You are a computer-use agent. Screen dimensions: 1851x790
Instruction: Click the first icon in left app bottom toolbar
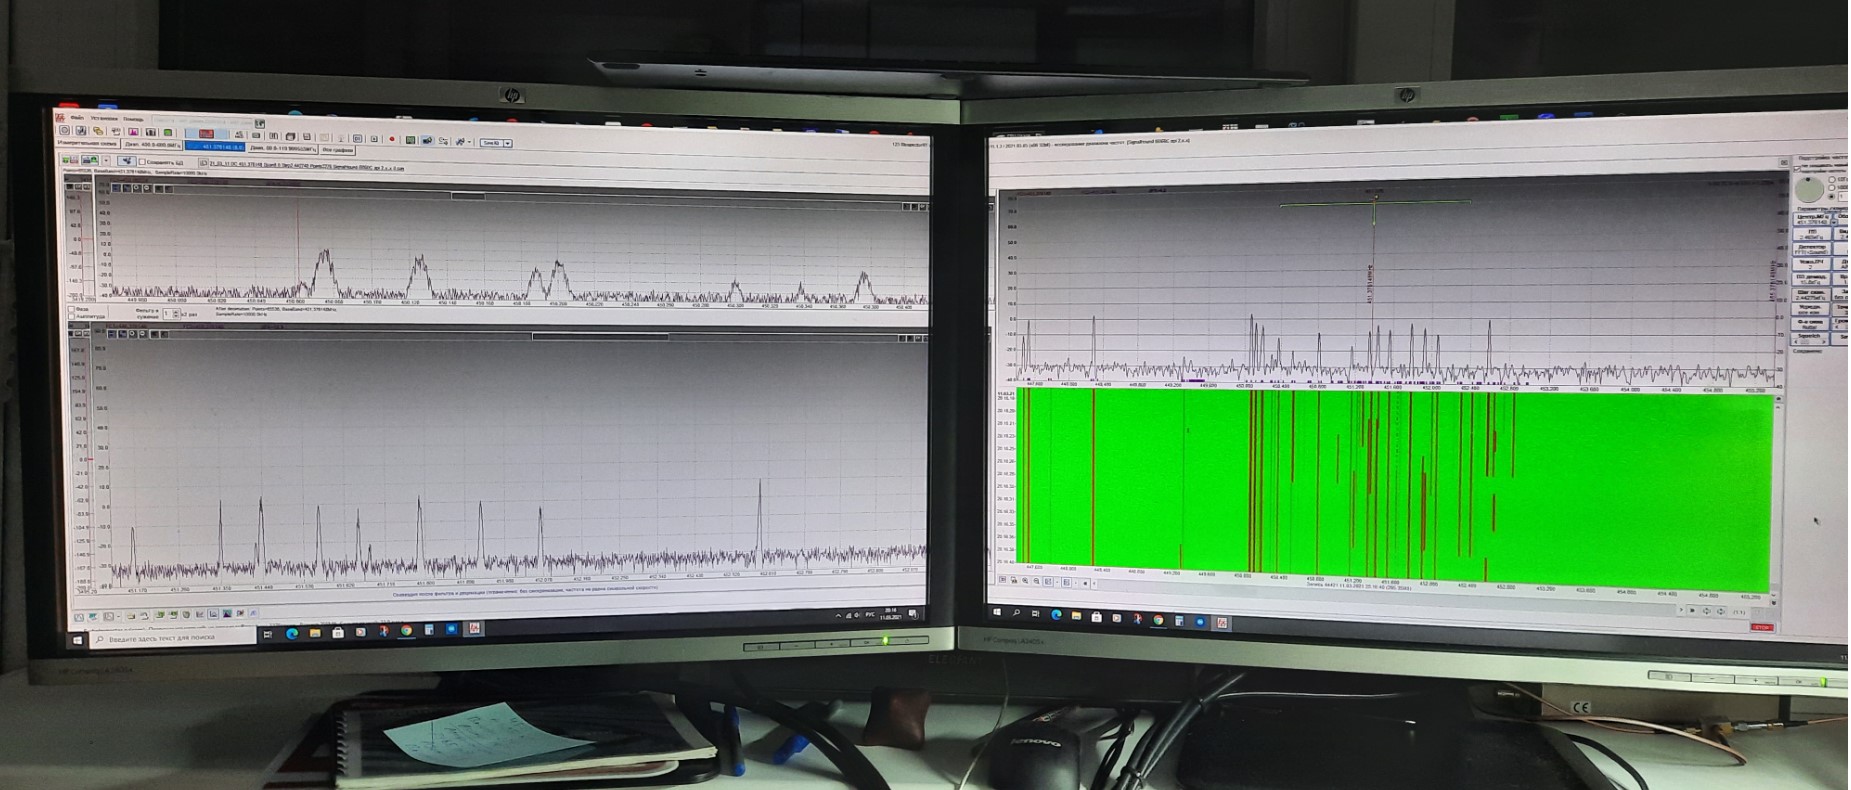[x=79, y=617]
